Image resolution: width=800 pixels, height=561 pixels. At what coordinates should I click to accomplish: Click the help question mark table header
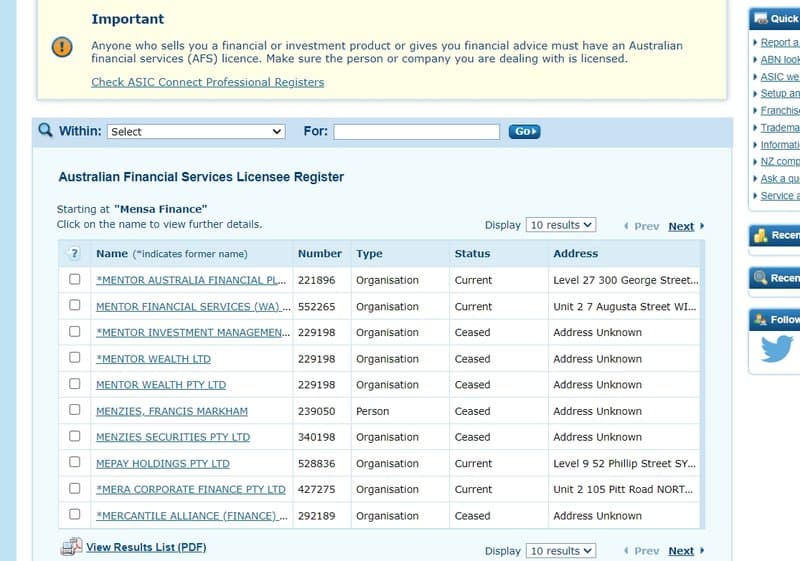[74, 253]
